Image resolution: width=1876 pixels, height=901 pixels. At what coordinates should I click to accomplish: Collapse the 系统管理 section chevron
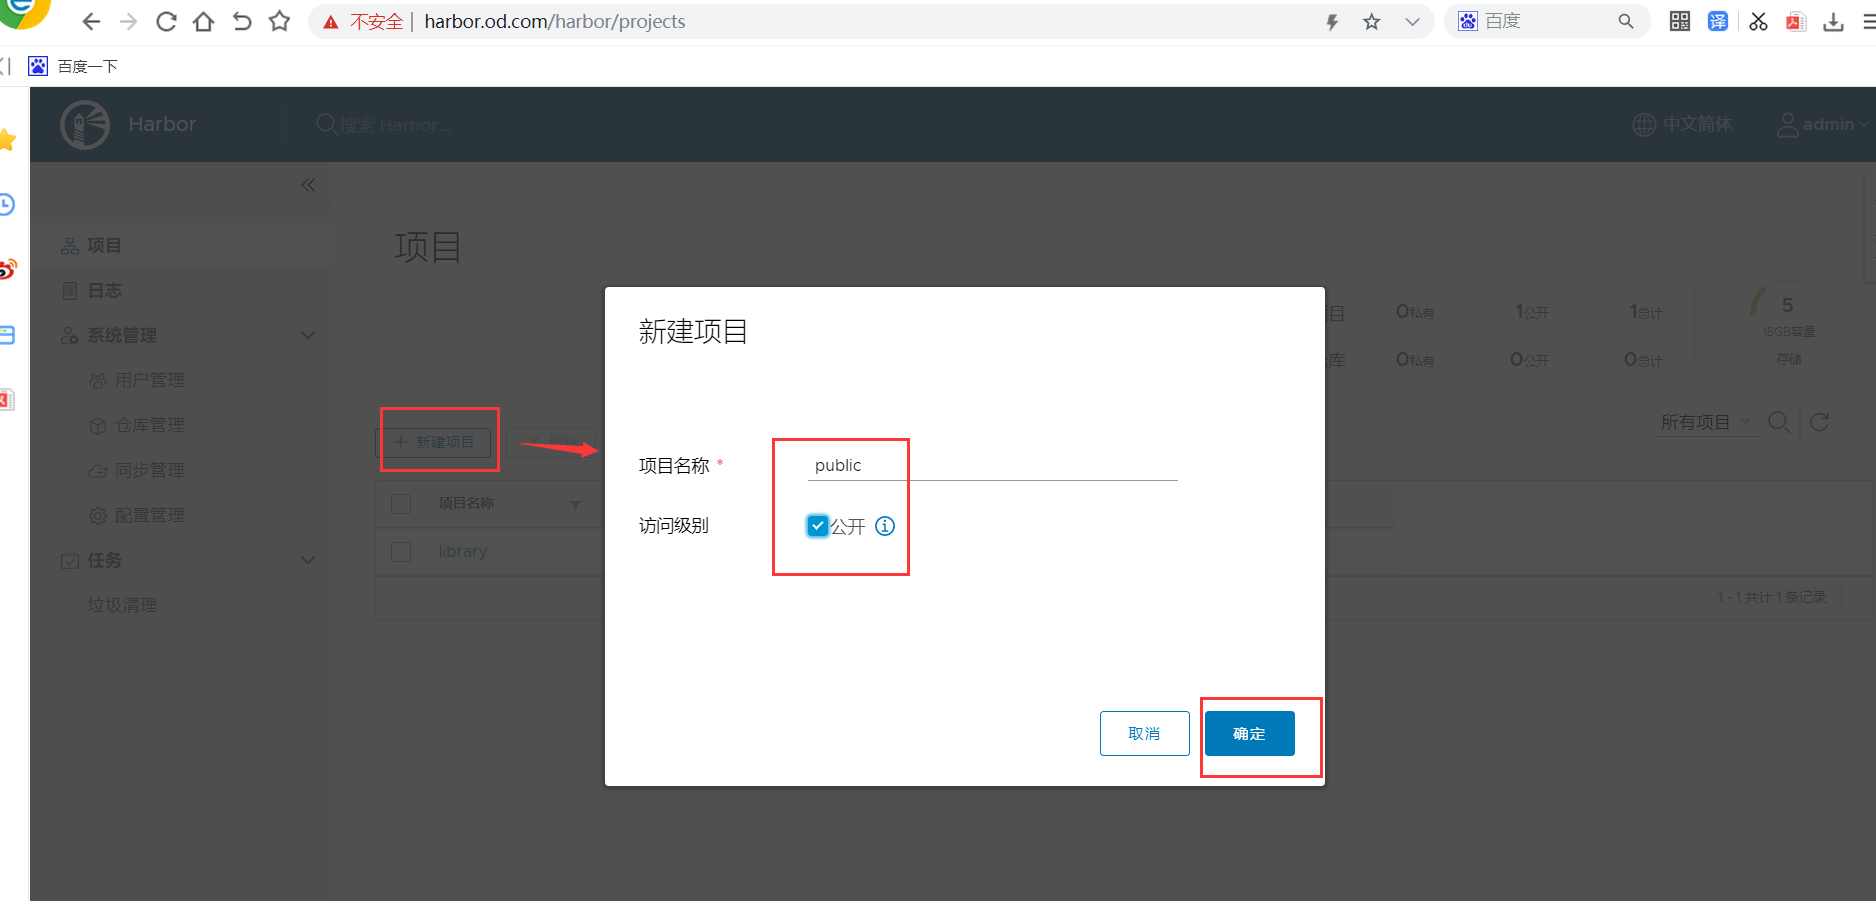[308, 335]
